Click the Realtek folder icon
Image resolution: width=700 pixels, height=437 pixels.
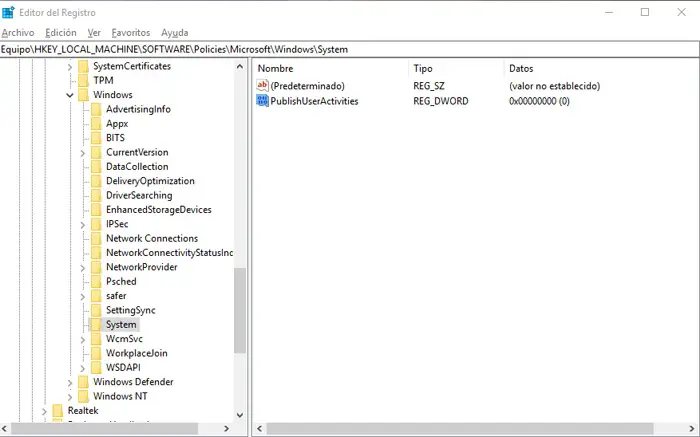[x=58, y=411]
